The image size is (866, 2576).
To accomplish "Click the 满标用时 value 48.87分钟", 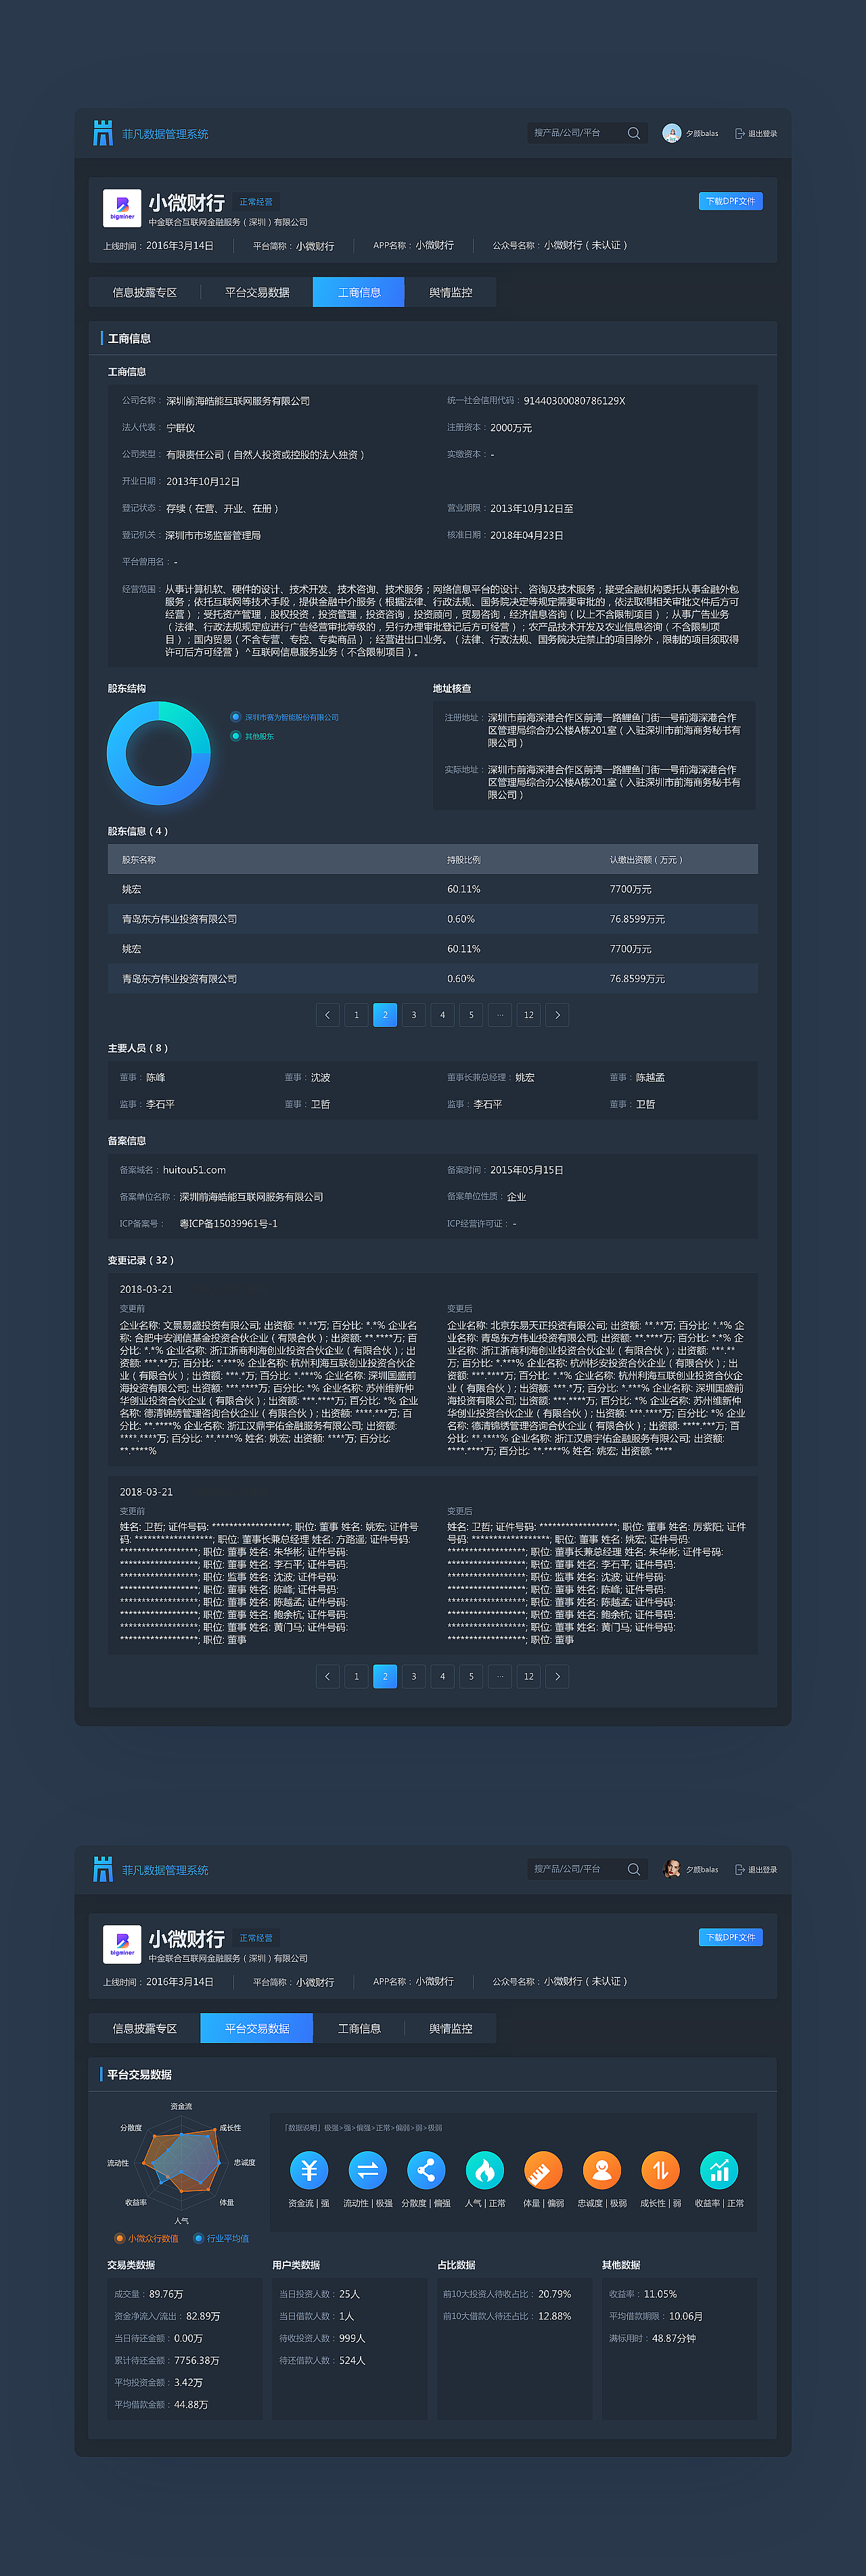I will (674, 2338).
